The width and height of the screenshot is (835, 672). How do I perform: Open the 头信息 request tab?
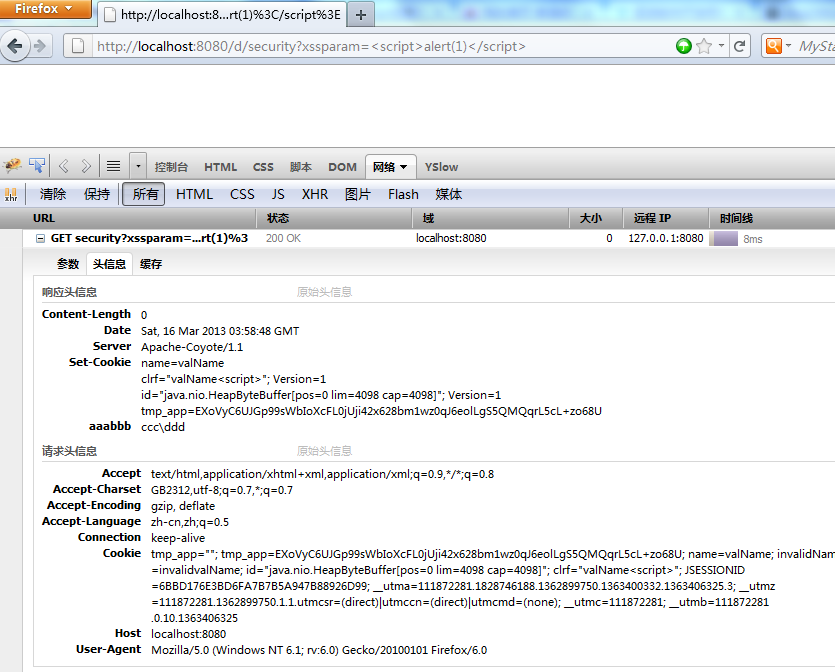[109, 264]
